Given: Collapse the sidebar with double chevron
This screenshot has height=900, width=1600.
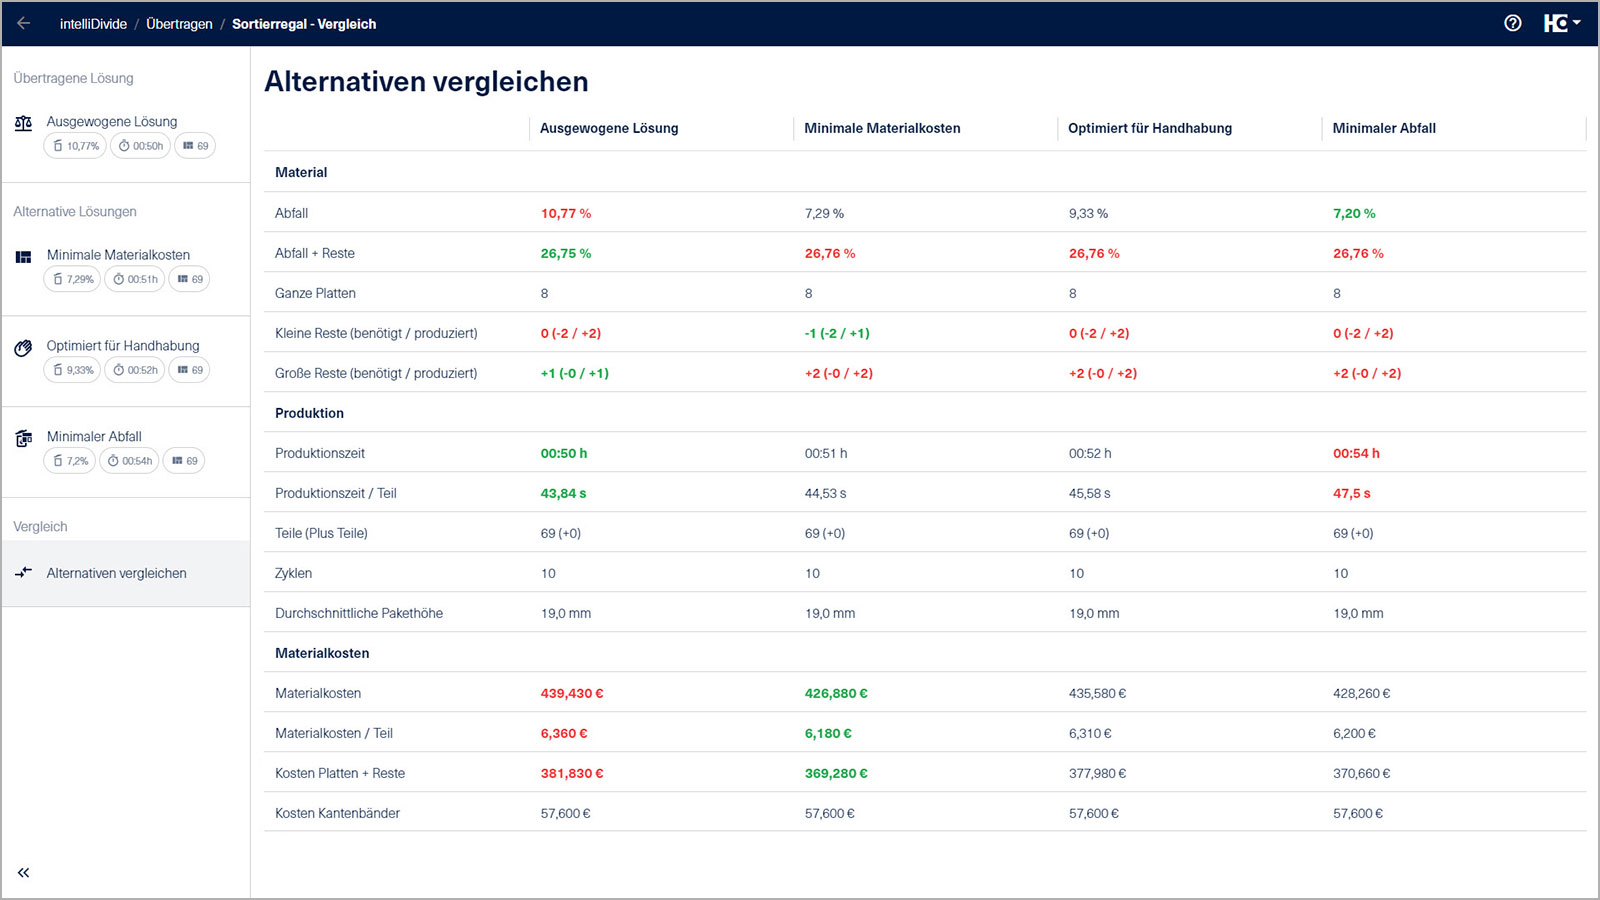Looking at the screenshot, I should 23,873.
